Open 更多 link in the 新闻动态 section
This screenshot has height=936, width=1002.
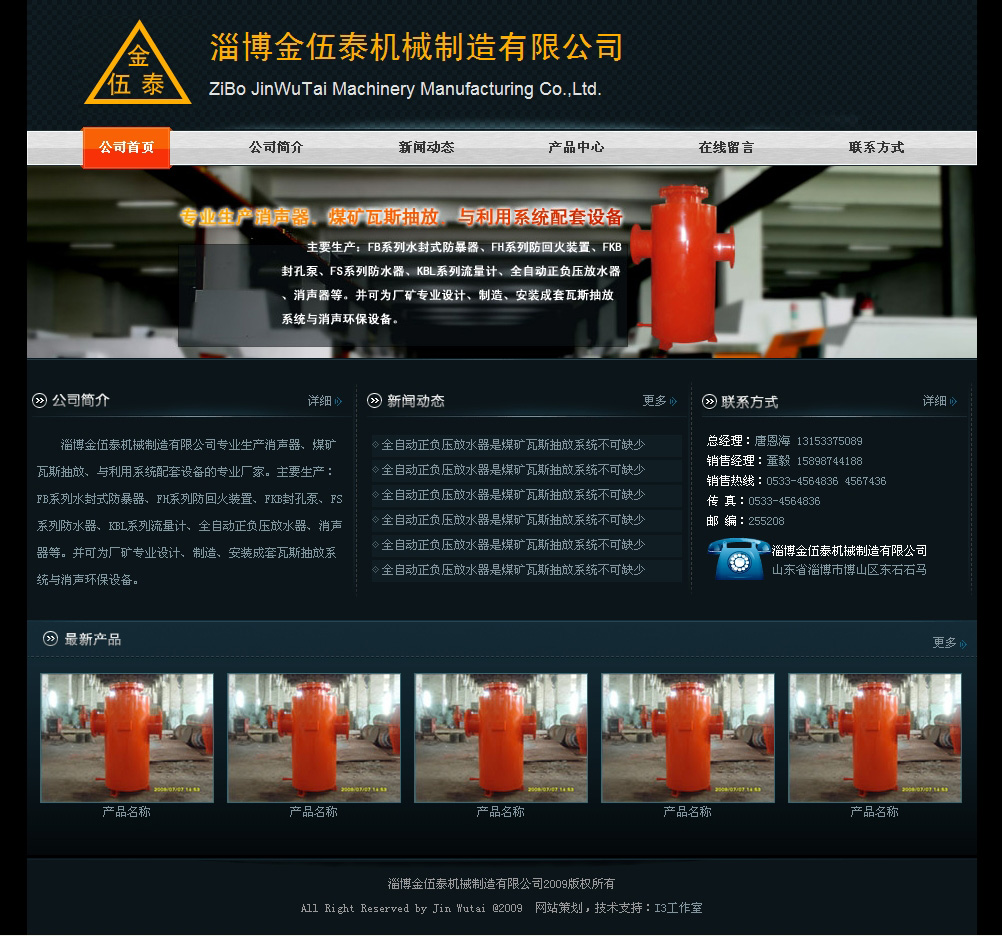coord(659,401)
